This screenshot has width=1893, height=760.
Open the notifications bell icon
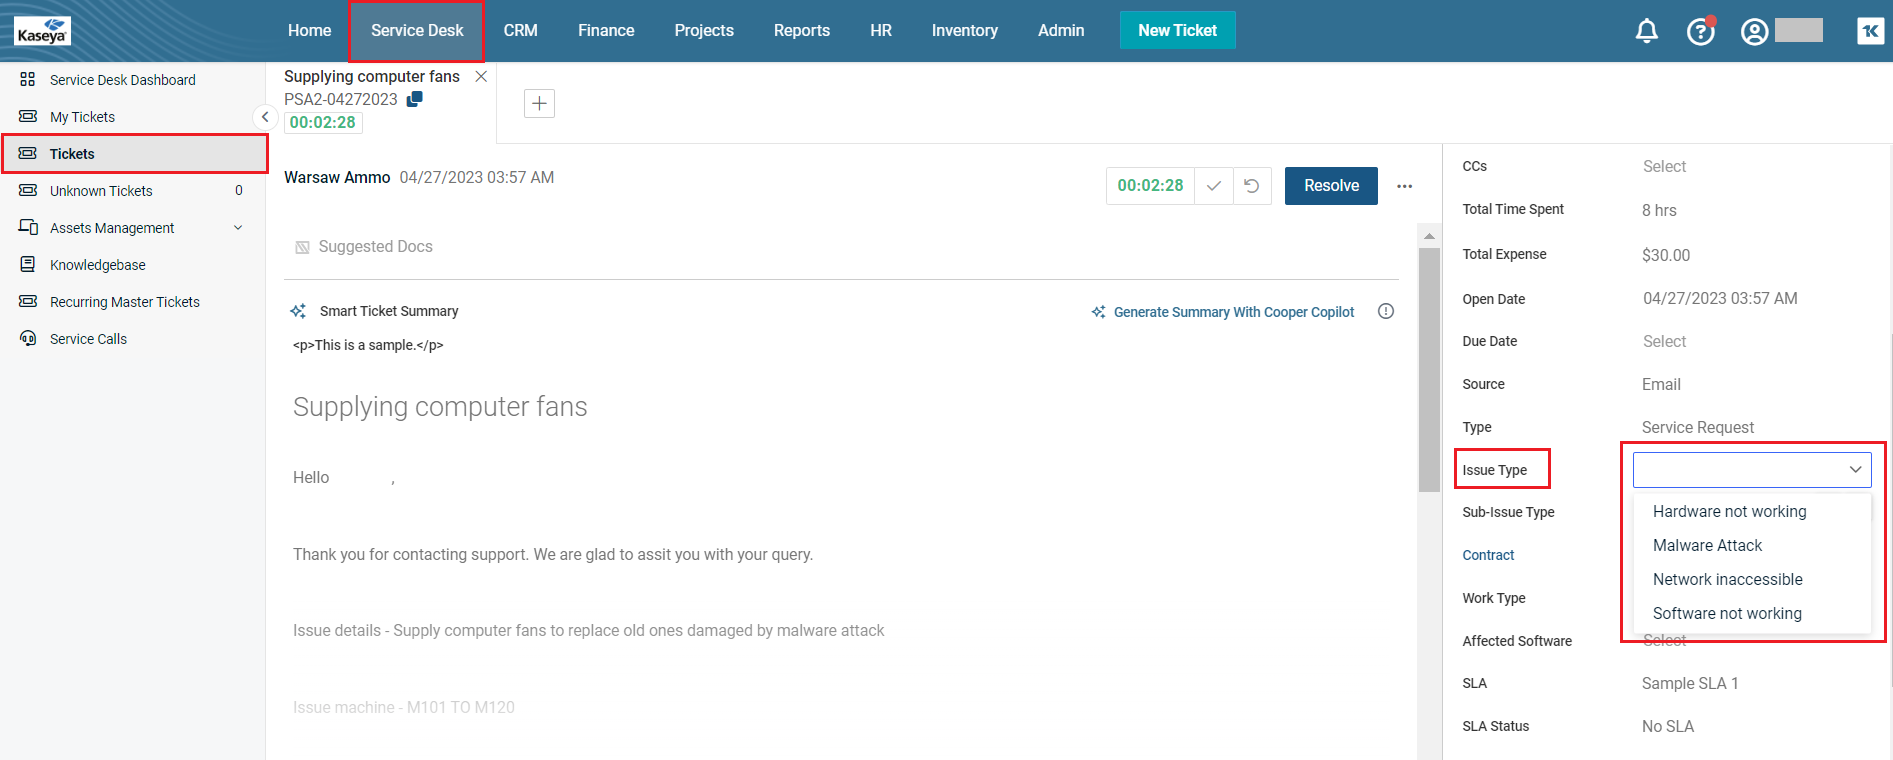pos(1646,31)
